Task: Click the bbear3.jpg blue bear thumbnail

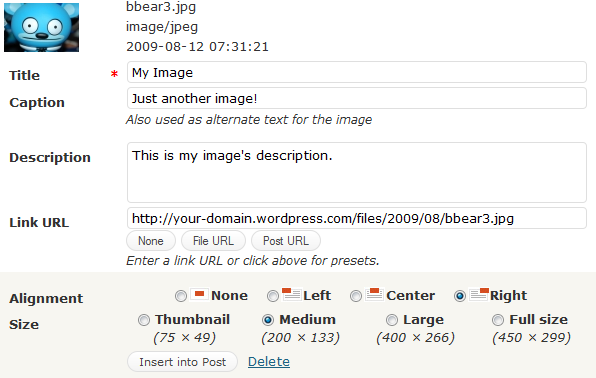Action: coord(41,27)
